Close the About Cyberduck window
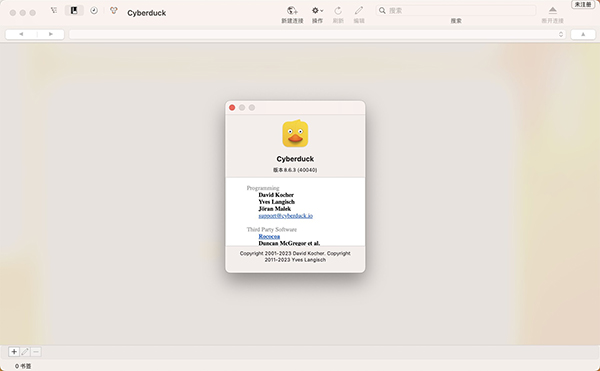The width and height of the screenshot is (600, 371). pos(232,107)
